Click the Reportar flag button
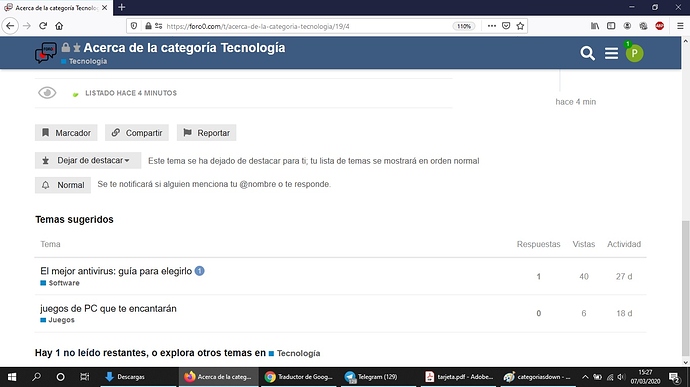The height and width of the screenshot is (387, 690). click(x=206, y=133)
